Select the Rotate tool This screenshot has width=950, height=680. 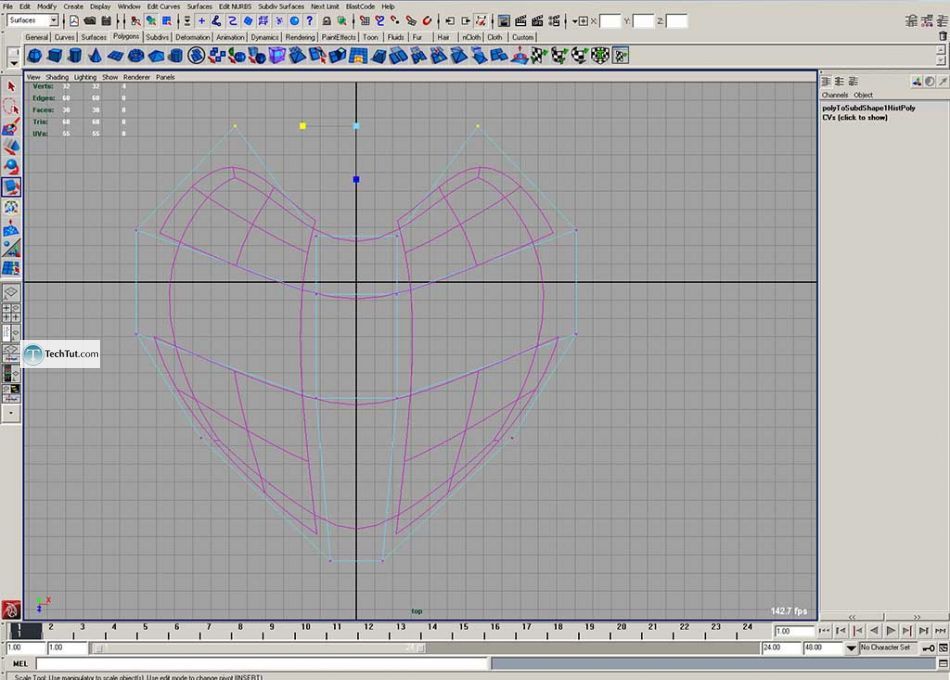point(11,167)
